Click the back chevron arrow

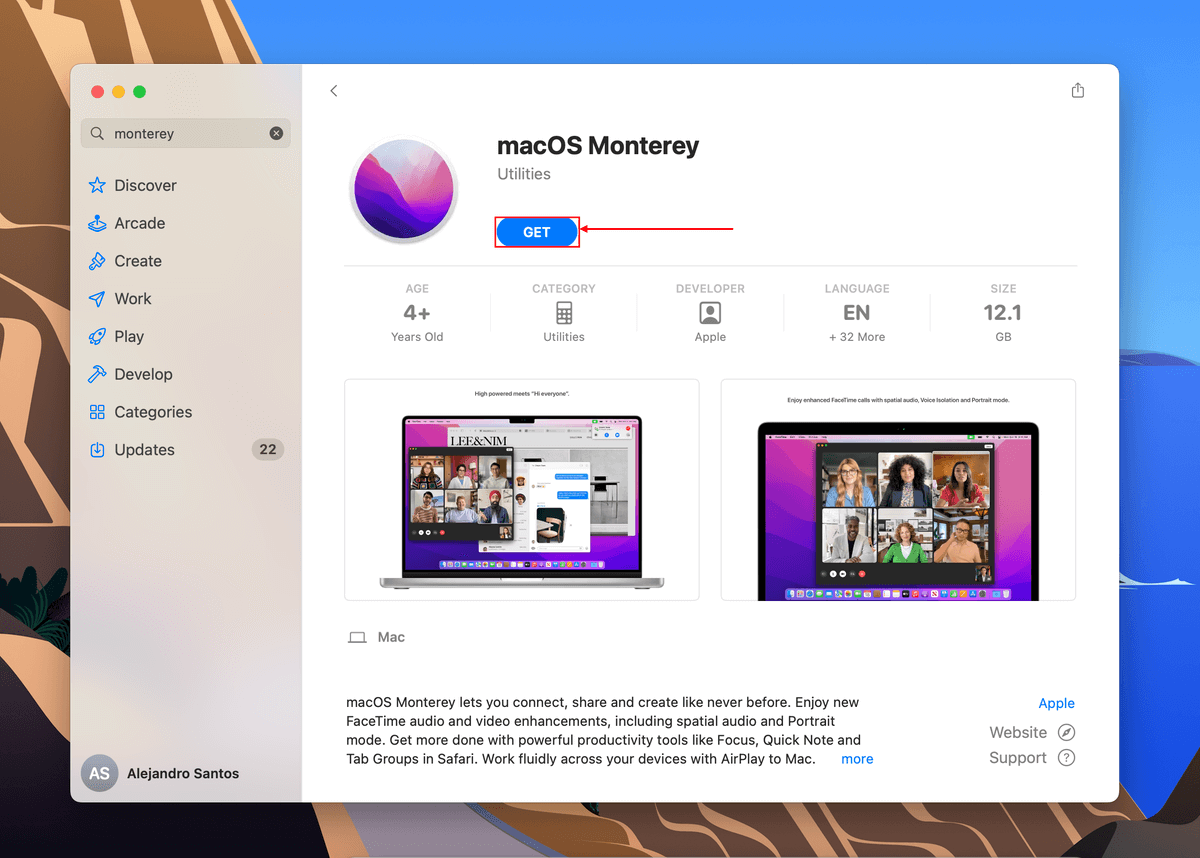point(334,91)
